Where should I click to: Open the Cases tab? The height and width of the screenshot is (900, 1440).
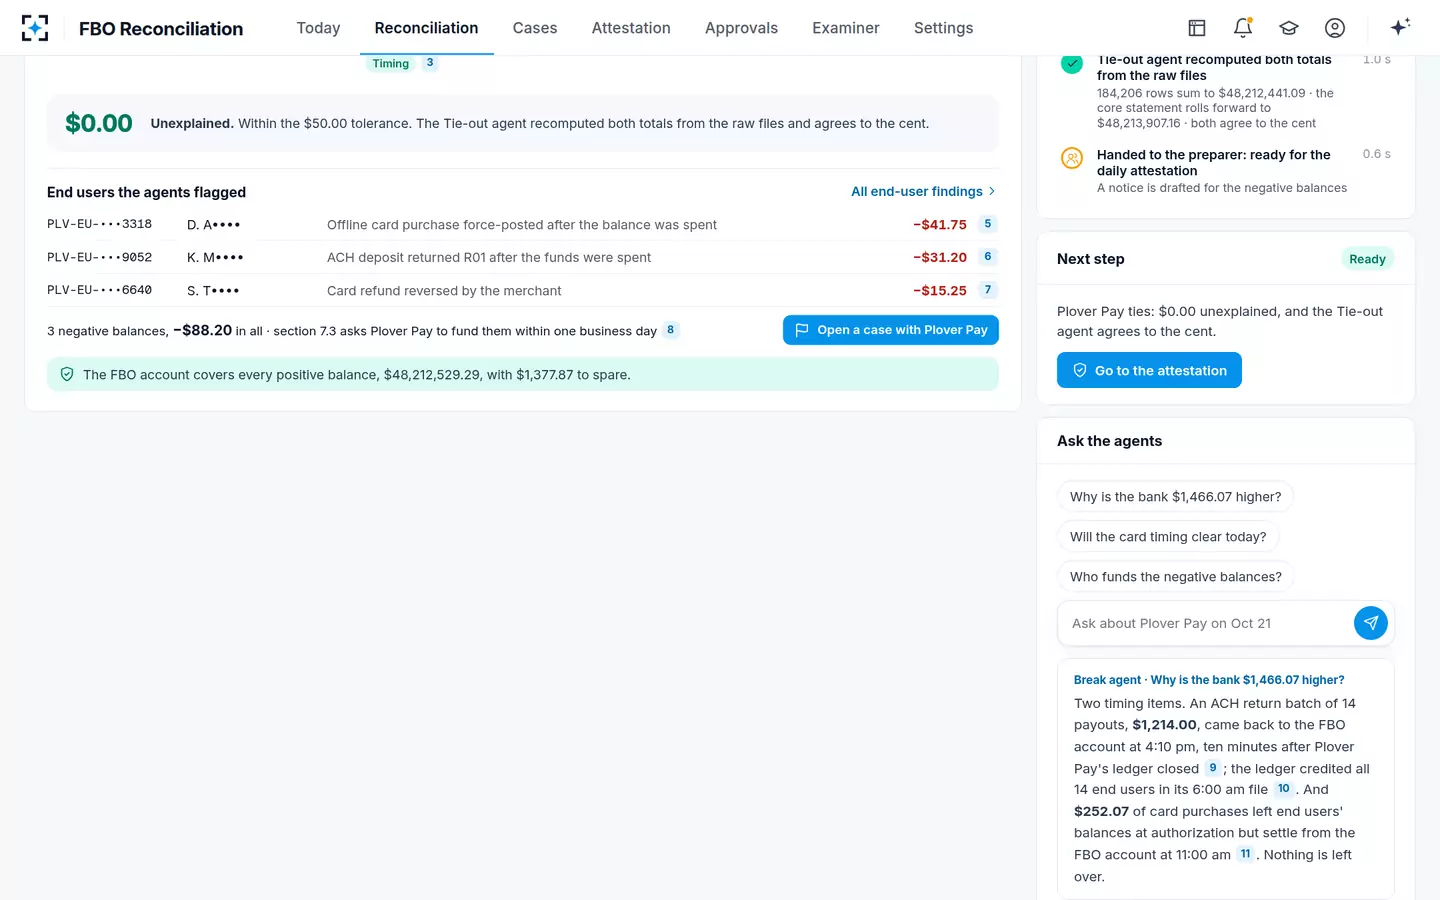tap(535, 28)
